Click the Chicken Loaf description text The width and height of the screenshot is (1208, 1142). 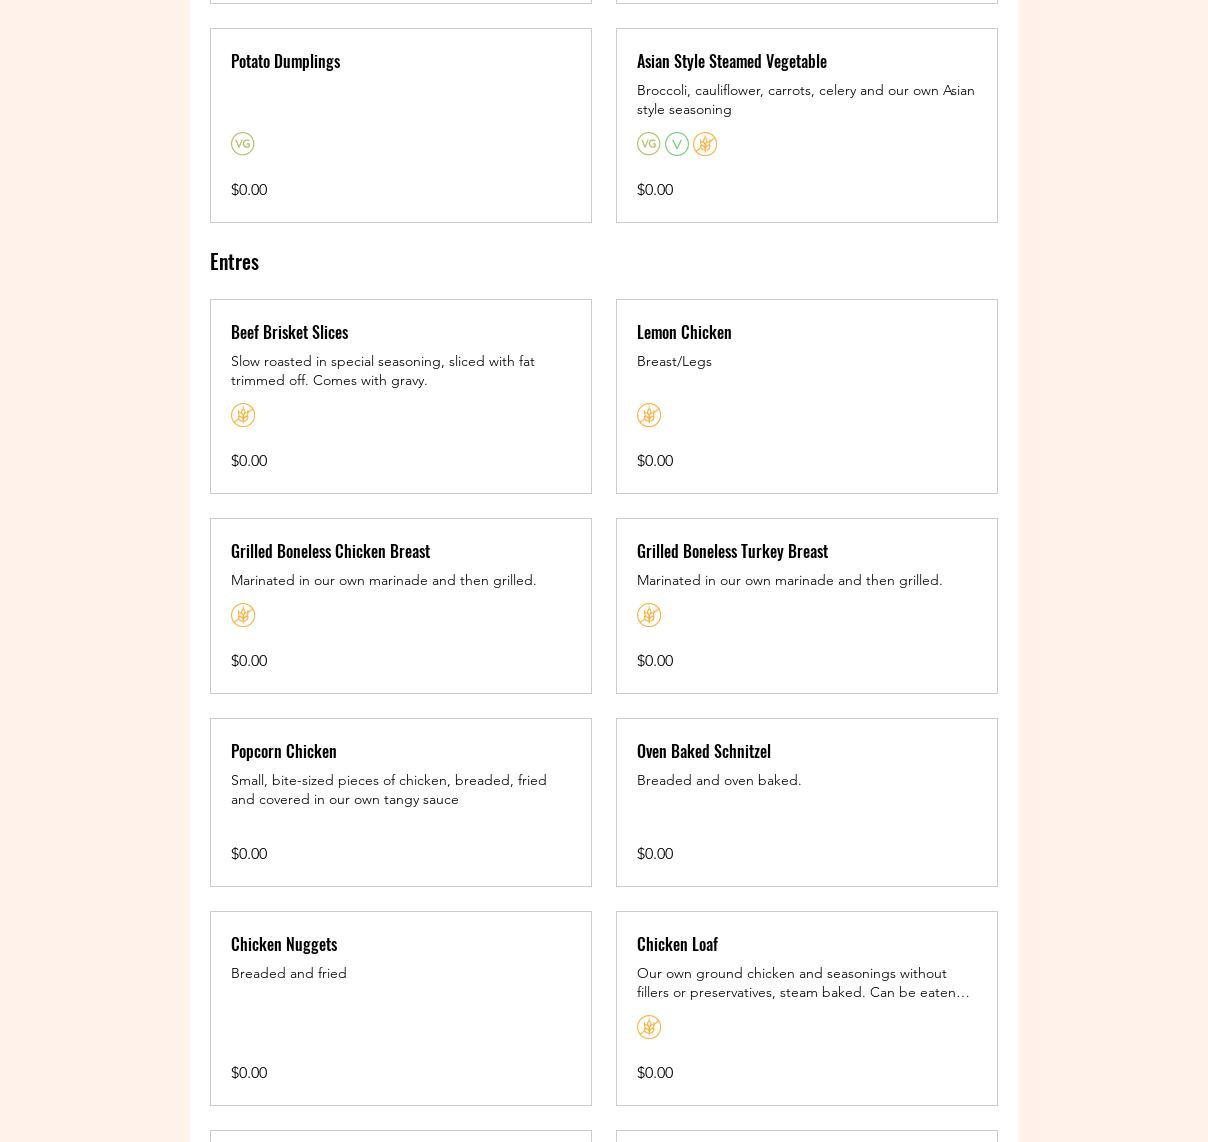[x=802, y=982]
